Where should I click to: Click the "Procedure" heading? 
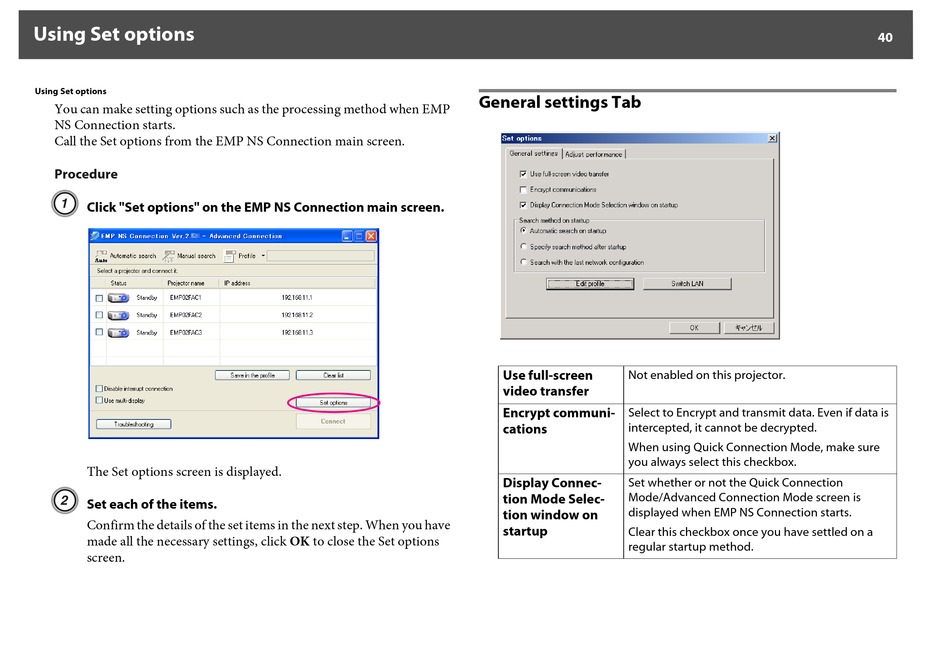click(x=86, y=174)
